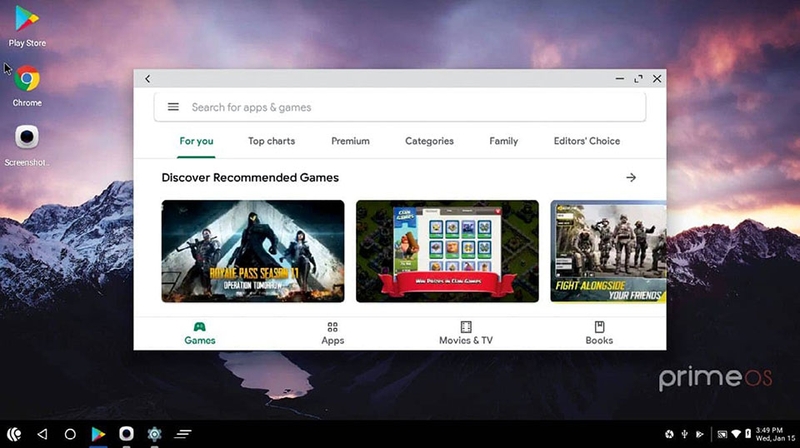Image resolution: width=800 pixels, height=448 pixels.
Task: Open the Screenshot app from the taskbar
Action: click(126, 434)
